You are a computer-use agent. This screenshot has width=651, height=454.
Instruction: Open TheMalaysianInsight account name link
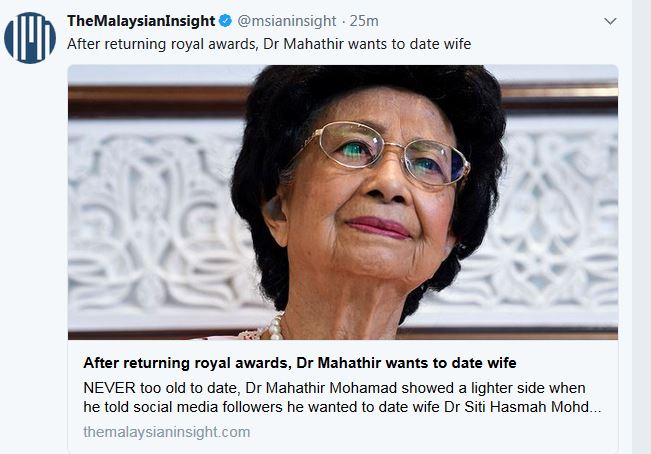(x=141, y=21)
